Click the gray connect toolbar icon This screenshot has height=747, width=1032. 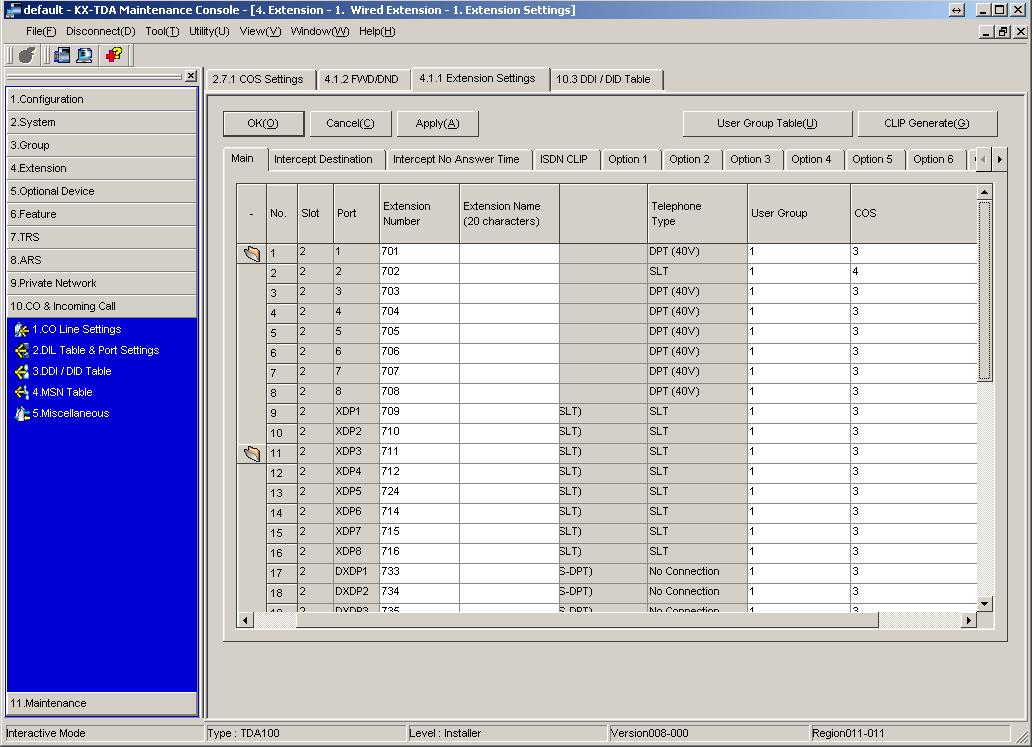27,55
